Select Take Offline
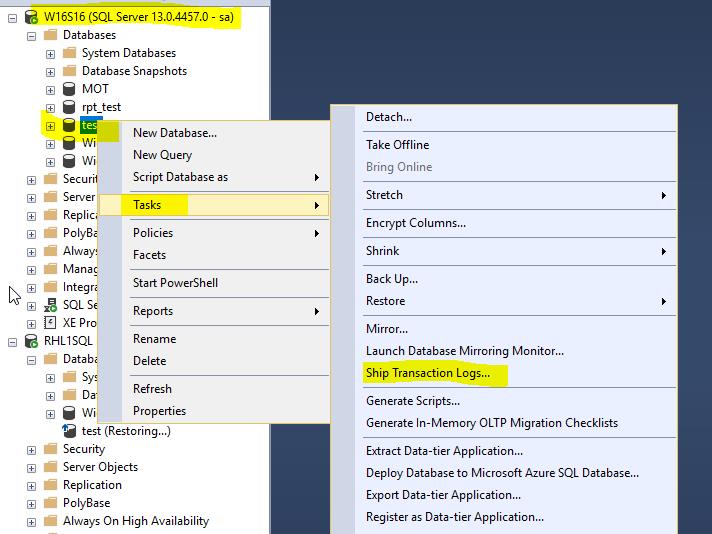Screen dimensions: 712x534 (504, 145)
